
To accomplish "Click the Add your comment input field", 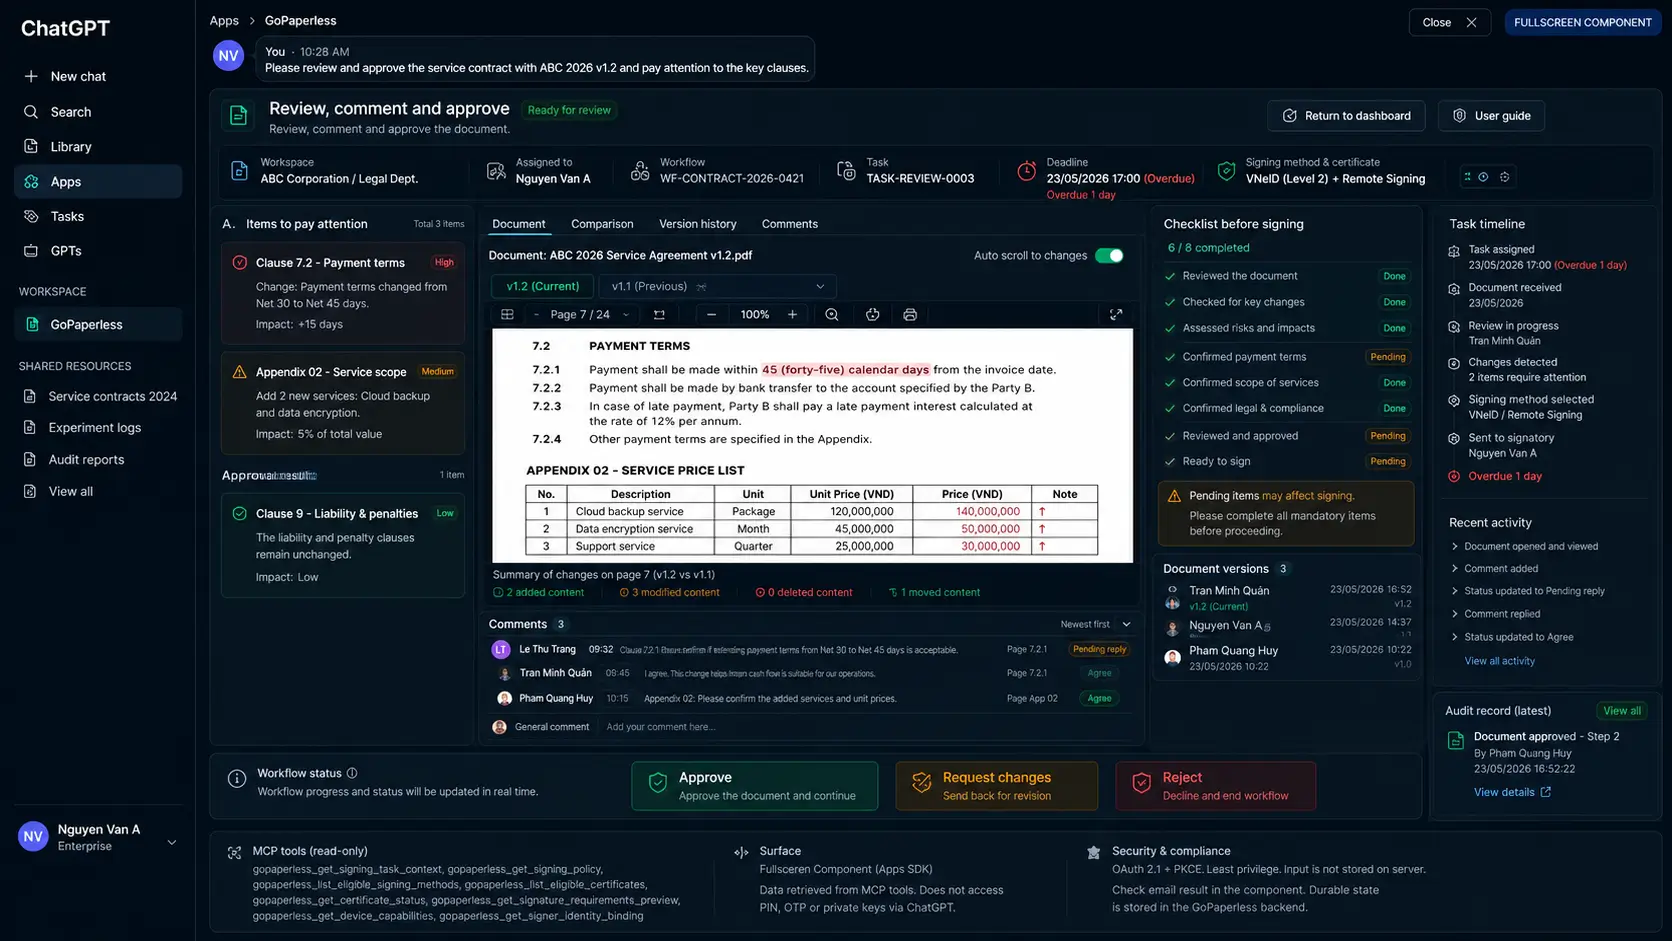I will (865, 727).
